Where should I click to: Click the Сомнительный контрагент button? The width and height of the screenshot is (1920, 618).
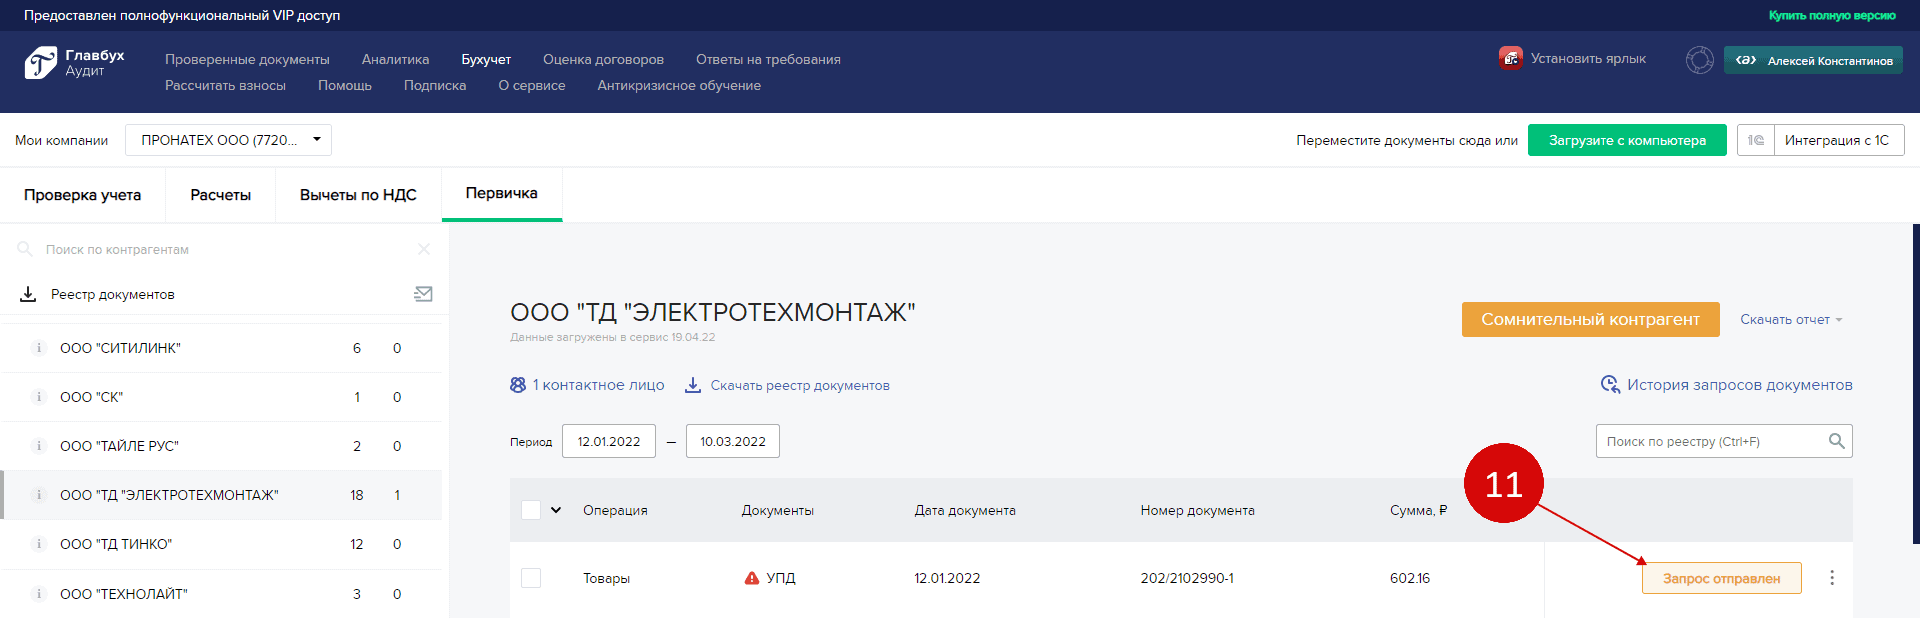[x=1590, y=319]
